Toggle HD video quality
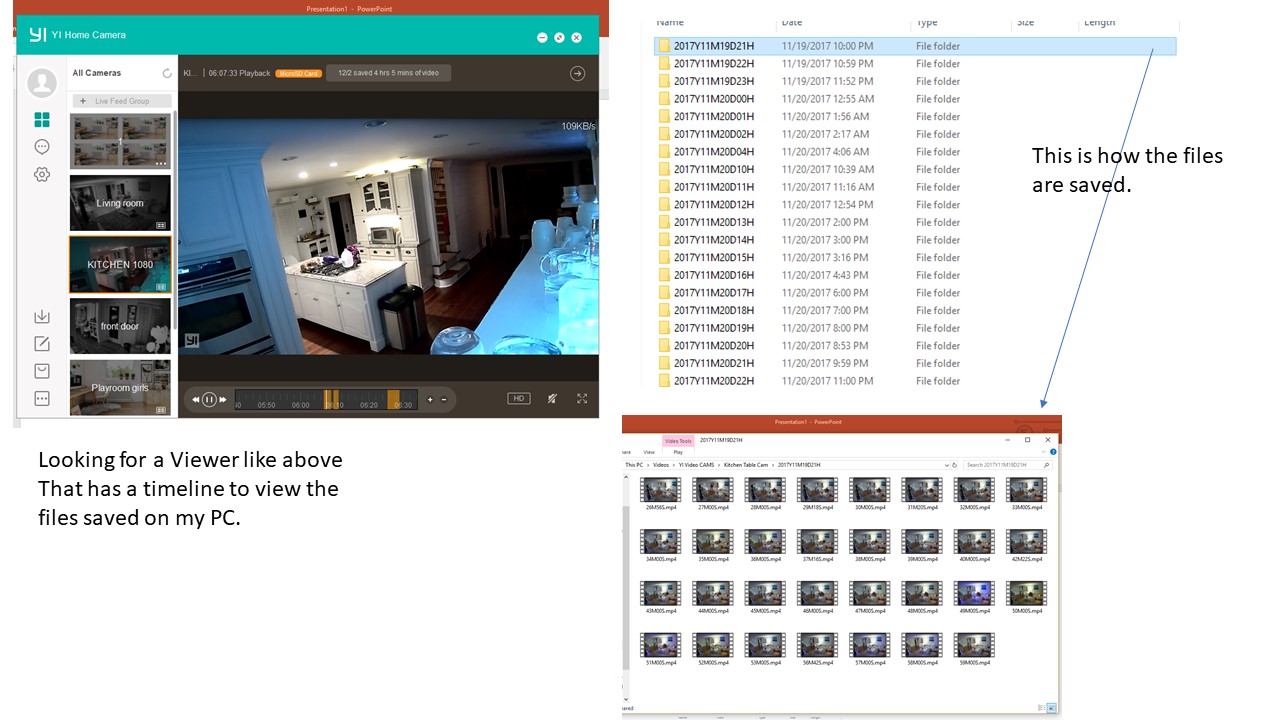This screenshot has height=720, width=1280. (x=518, y=398)
